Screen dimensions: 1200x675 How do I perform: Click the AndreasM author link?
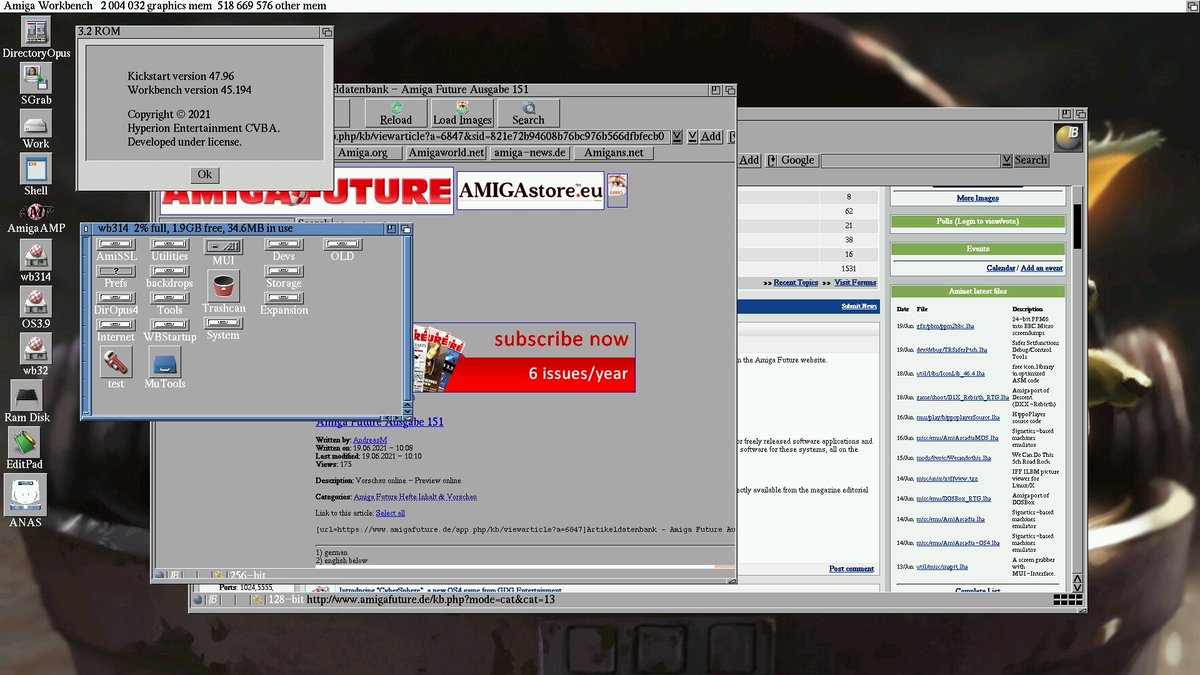[x=372, y=440]
